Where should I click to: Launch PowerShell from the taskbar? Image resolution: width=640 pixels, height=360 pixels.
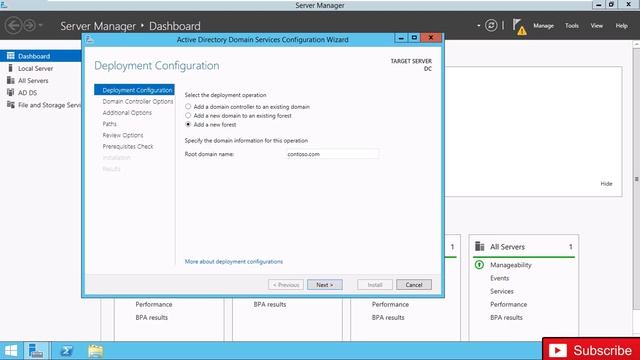67,351
